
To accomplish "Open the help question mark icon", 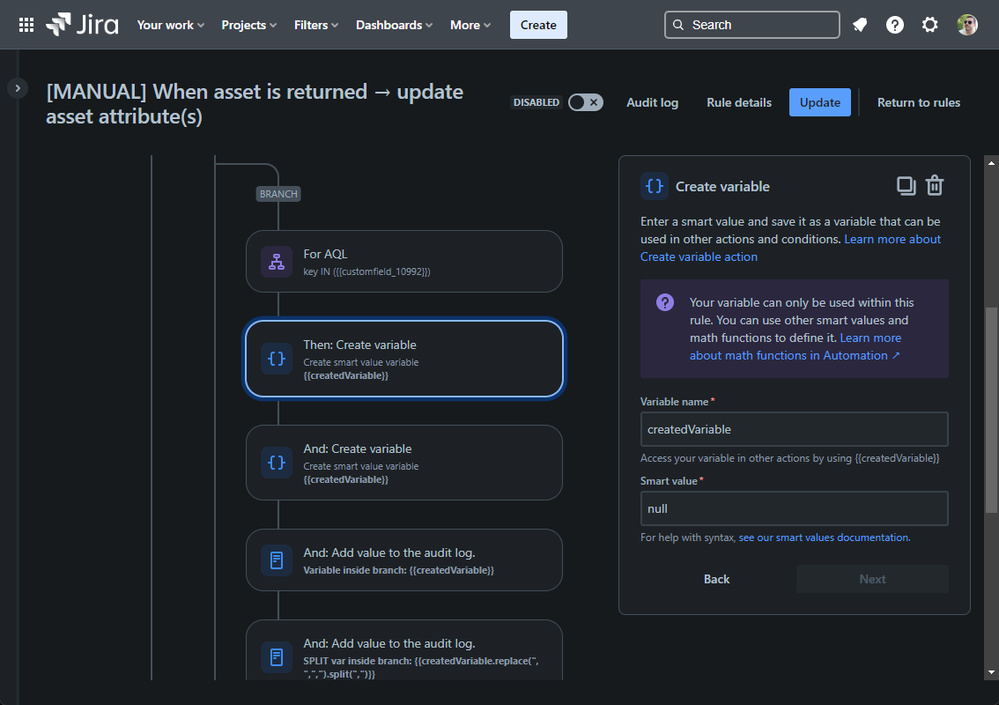I will (x=895, y=25).
